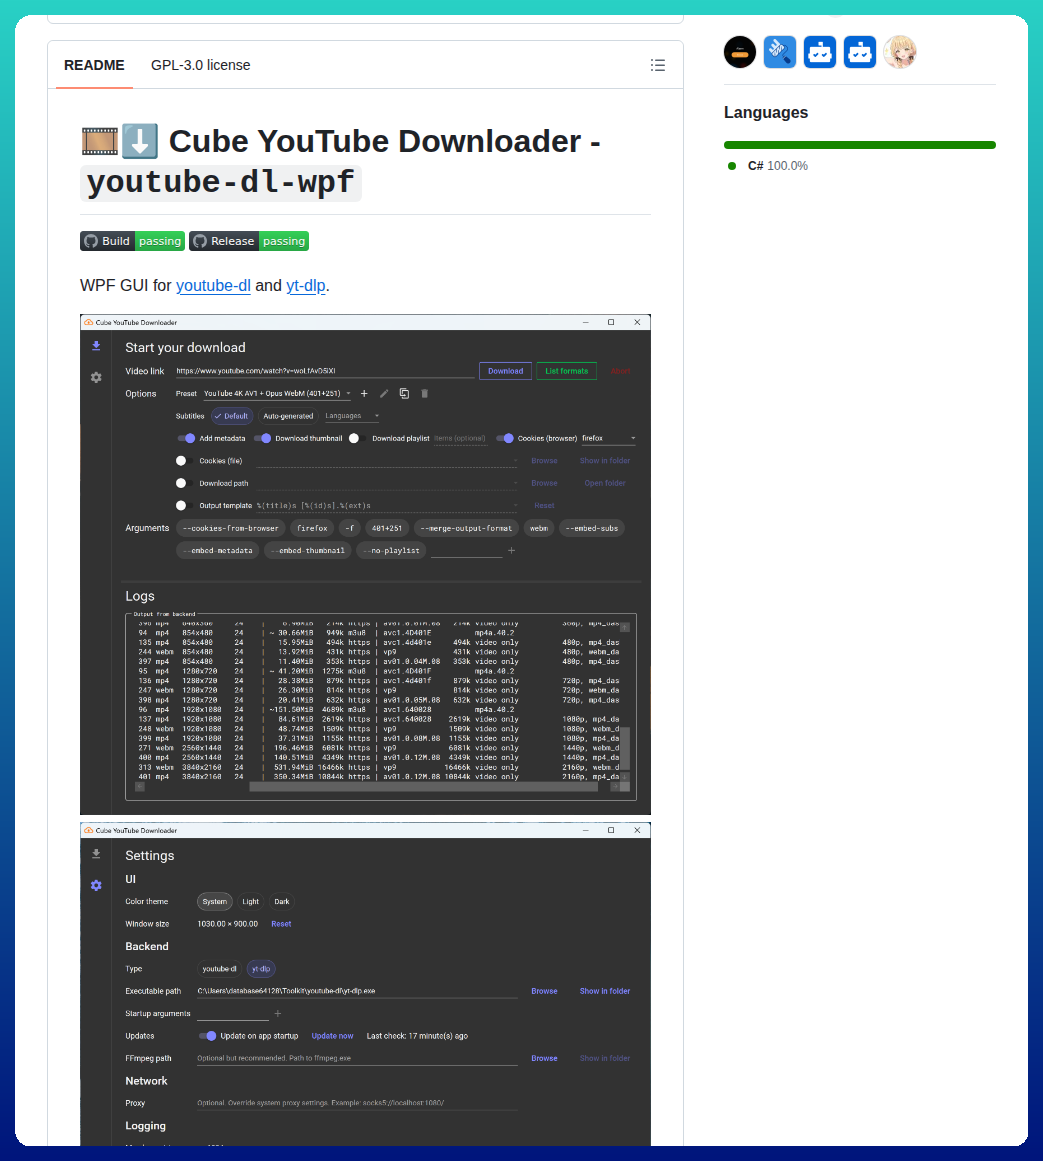The width and height of the screenshot is (1043, 1161).
Task: Click the Build passing badge
Action: [x=133, y=241]
